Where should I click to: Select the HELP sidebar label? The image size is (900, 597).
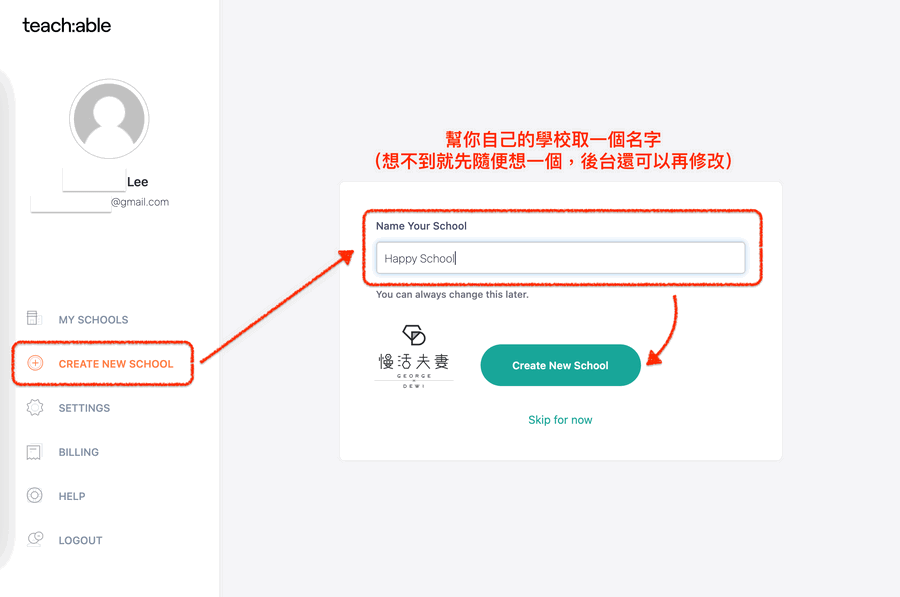pos(72,496)
